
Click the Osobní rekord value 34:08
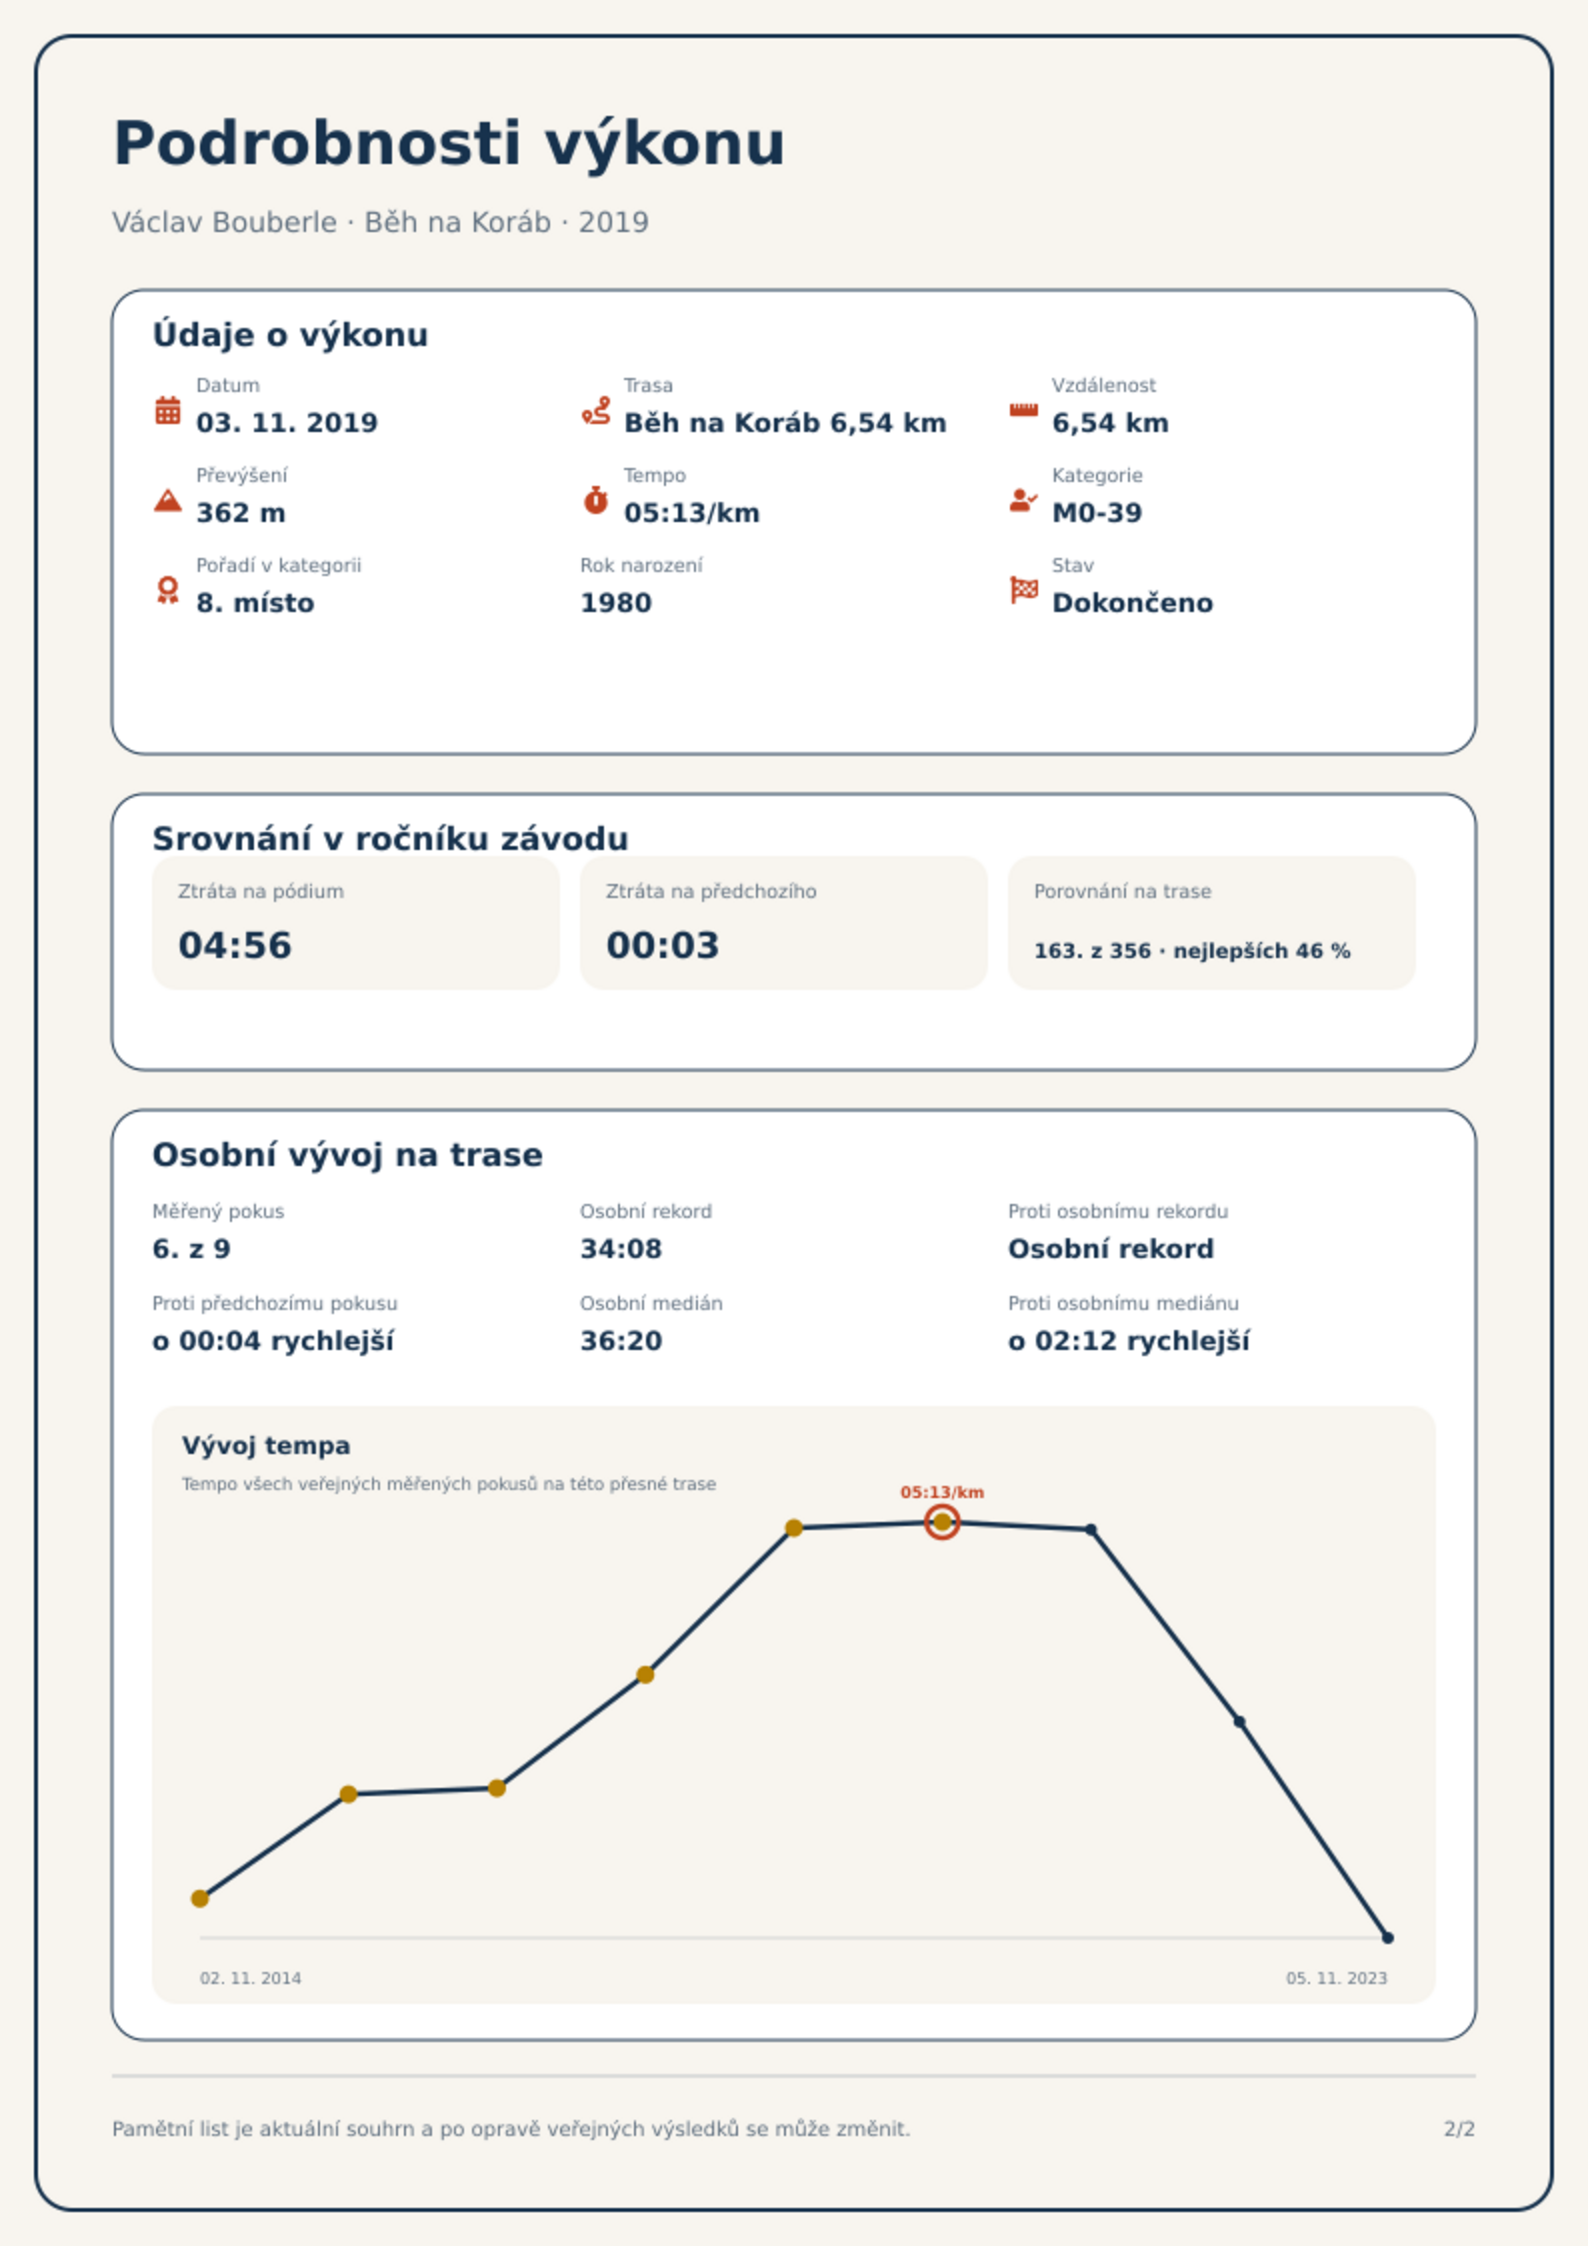point(621,1248)
